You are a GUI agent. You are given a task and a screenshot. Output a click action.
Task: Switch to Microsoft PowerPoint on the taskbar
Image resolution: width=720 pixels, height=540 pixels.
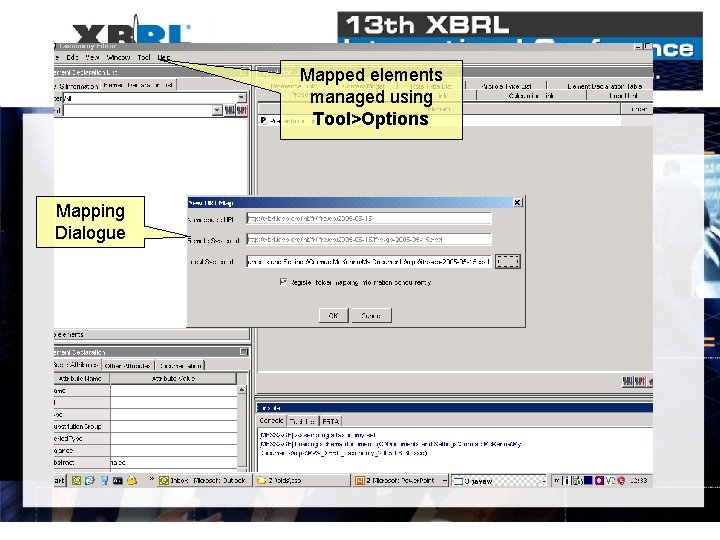[399, 480]
